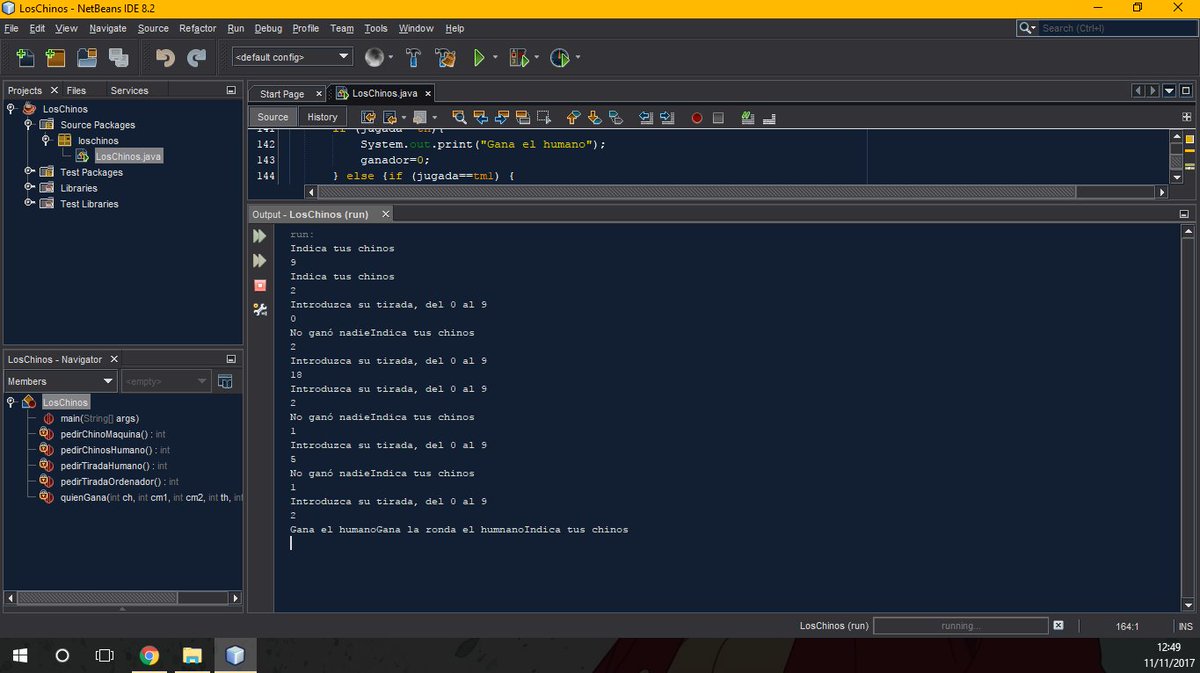
Task: Toggle the rectangular selection icon in editor toolbar
Action: pos(544,117)
